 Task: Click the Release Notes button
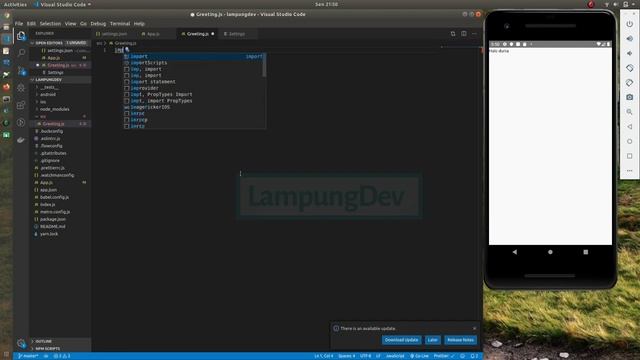(x=460, y=340)
